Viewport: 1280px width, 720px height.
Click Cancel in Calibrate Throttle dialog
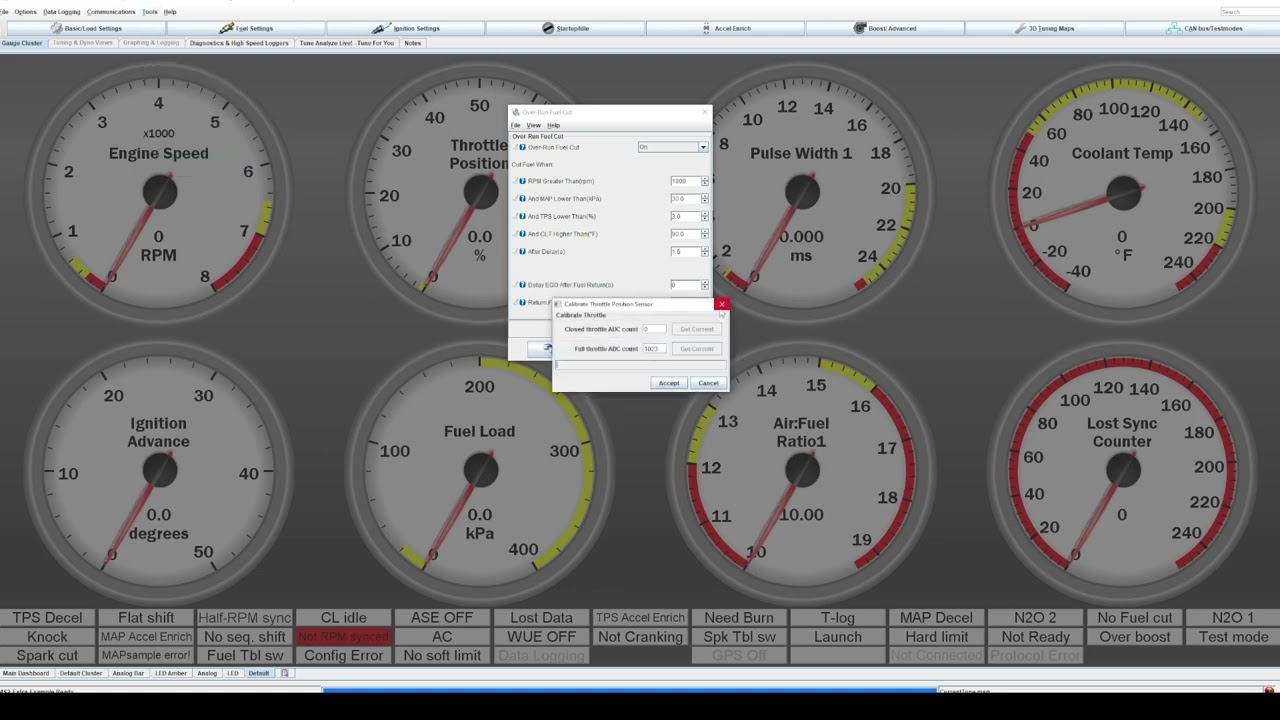tap(708, 383)
